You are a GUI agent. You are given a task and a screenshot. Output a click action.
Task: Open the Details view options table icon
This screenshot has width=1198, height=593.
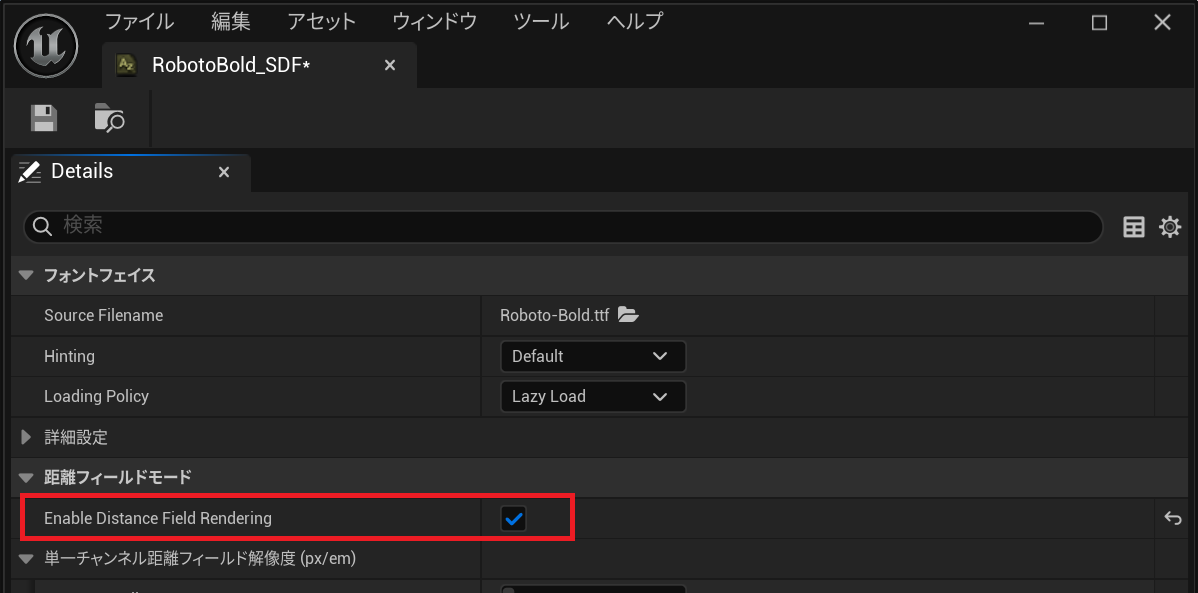pyautogui.click(x=1134, y=227)
